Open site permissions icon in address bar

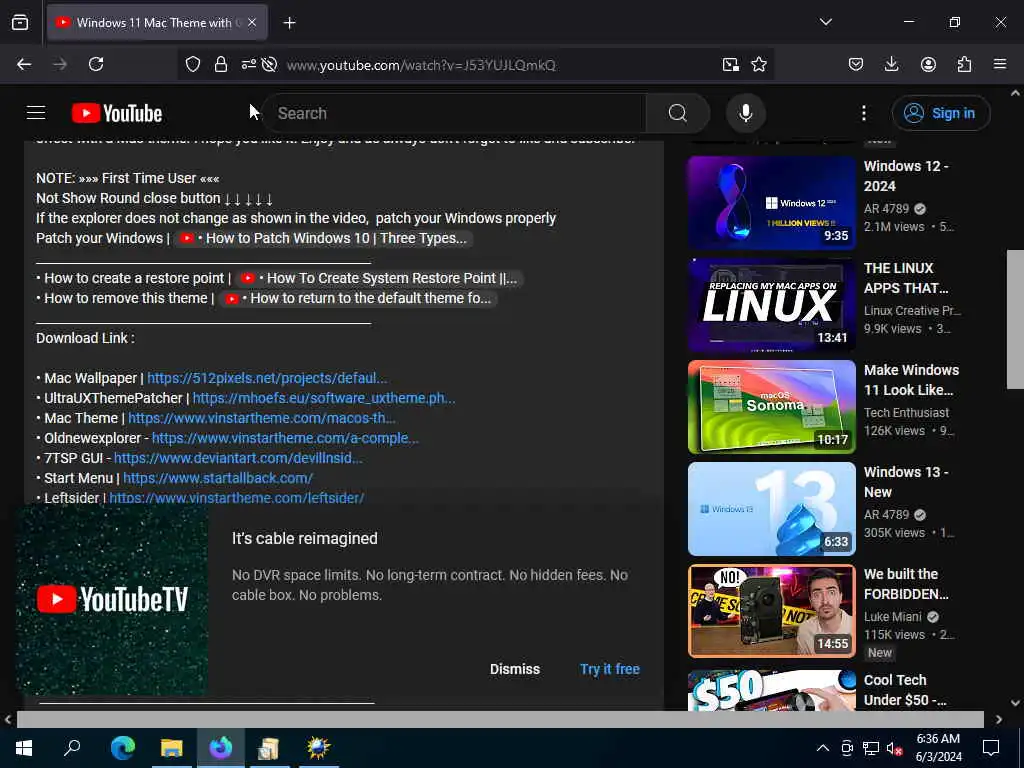pos(249,64)
